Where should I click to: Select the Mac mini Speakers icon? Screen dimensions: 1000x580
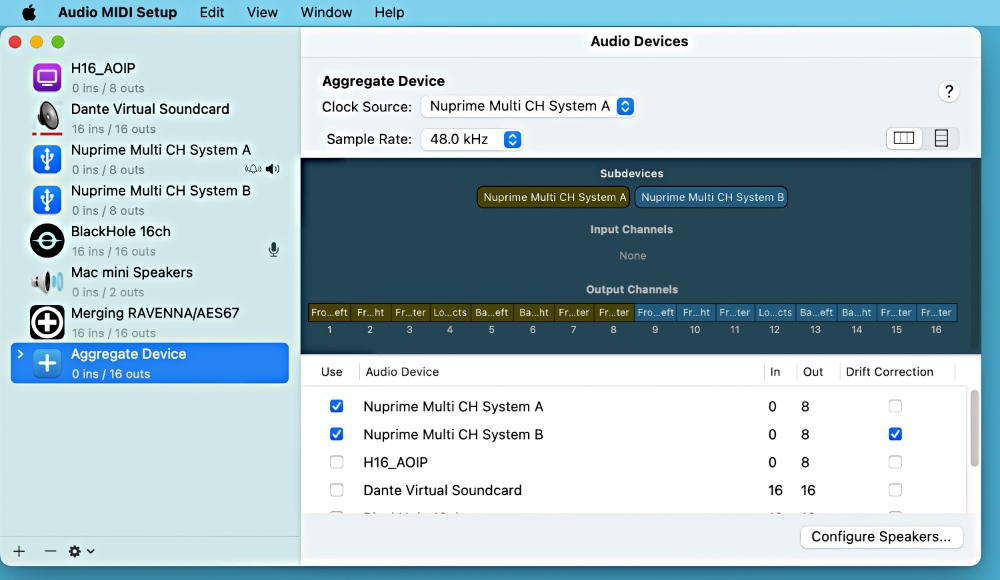point(47,282)
